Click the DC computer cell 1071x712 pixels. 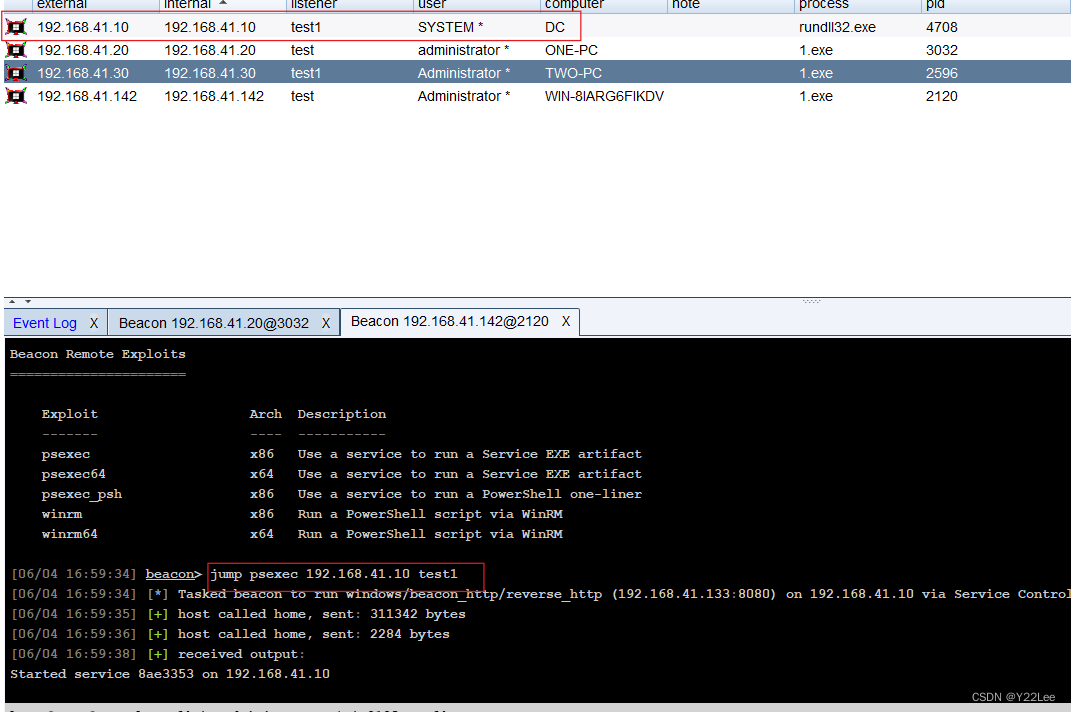click(555, 27)
